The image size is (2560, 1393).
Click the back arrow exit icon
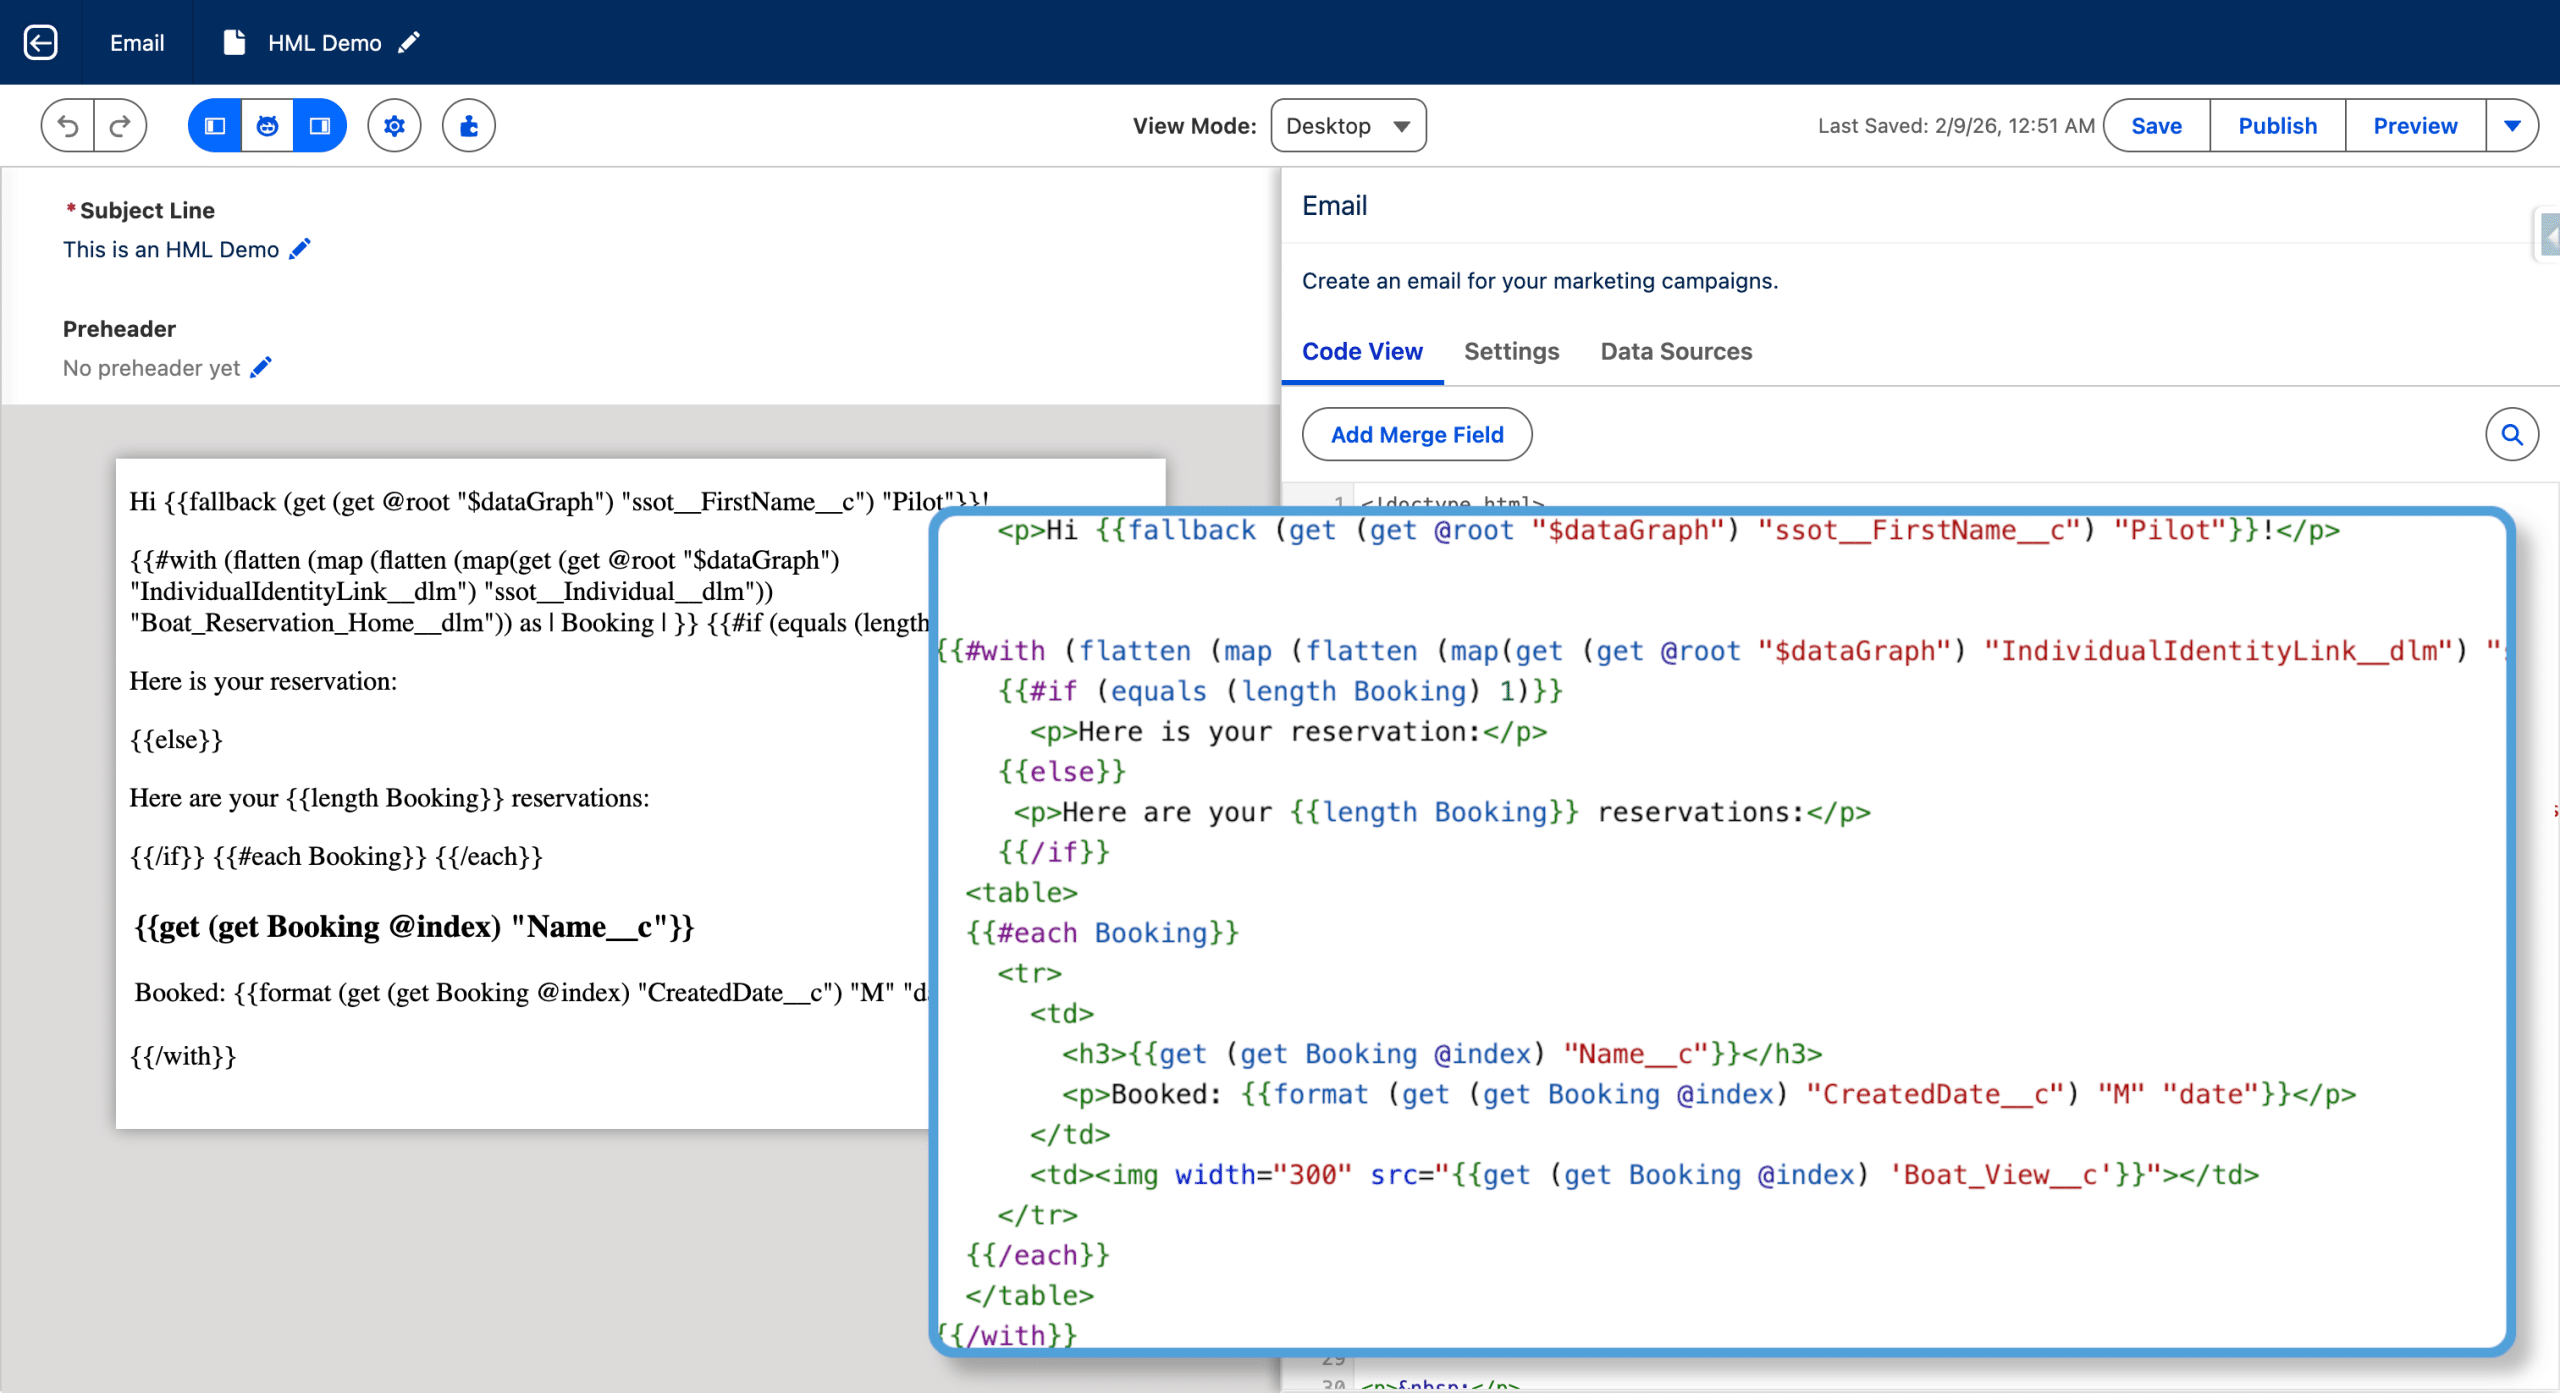click(x=40, y=42)
